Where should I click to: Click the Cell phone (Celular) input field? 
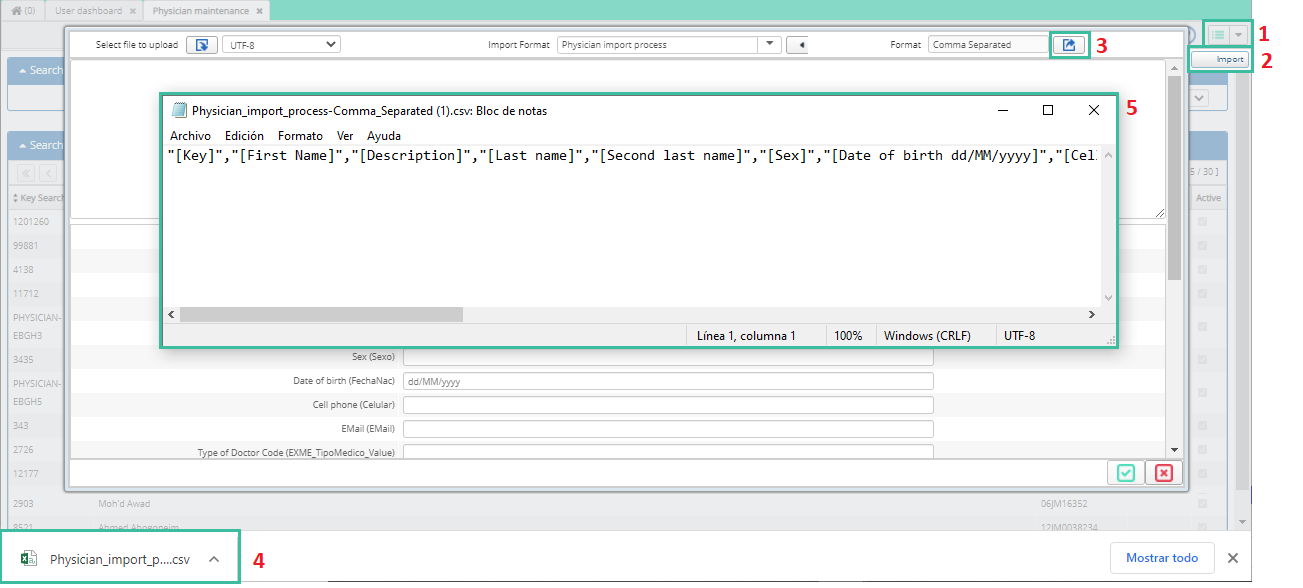point(668,405)
